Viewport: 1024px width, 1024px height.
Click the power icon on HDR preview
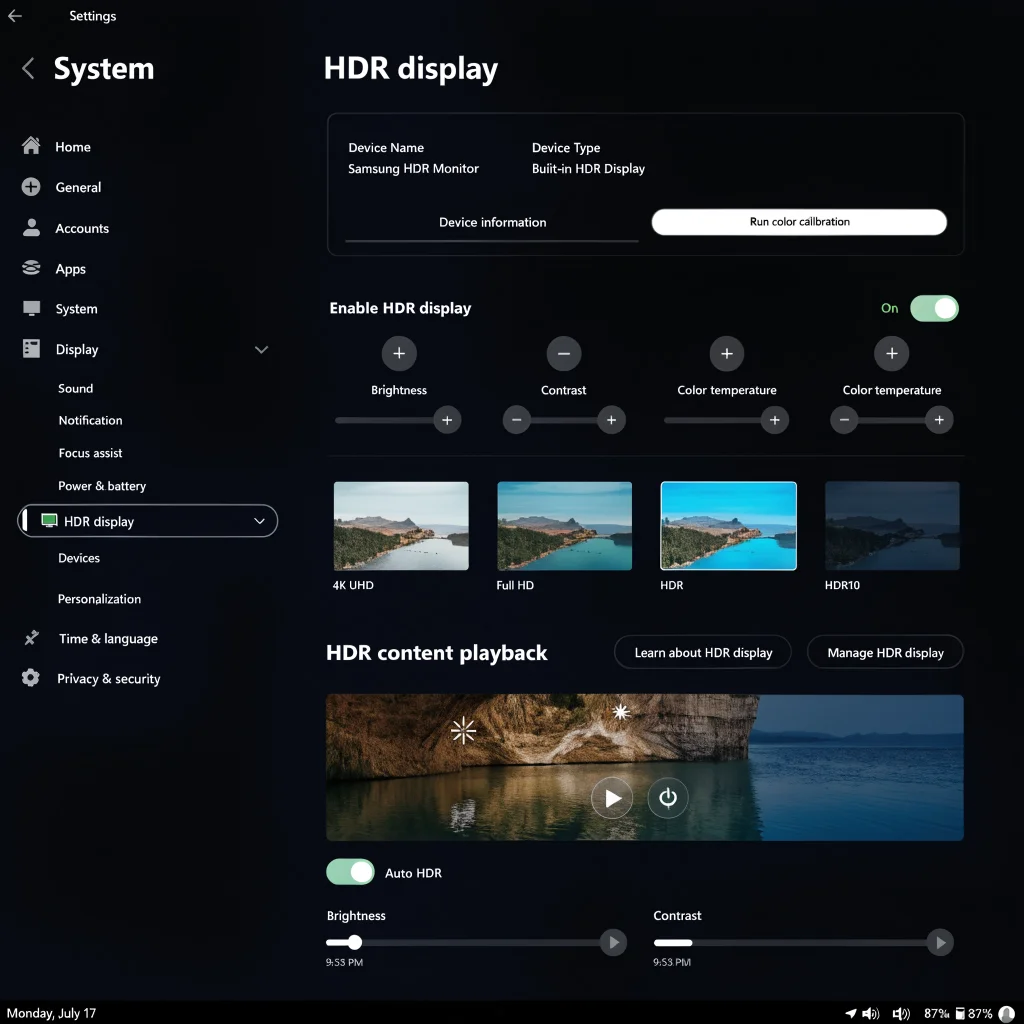(x=667, y=798)
